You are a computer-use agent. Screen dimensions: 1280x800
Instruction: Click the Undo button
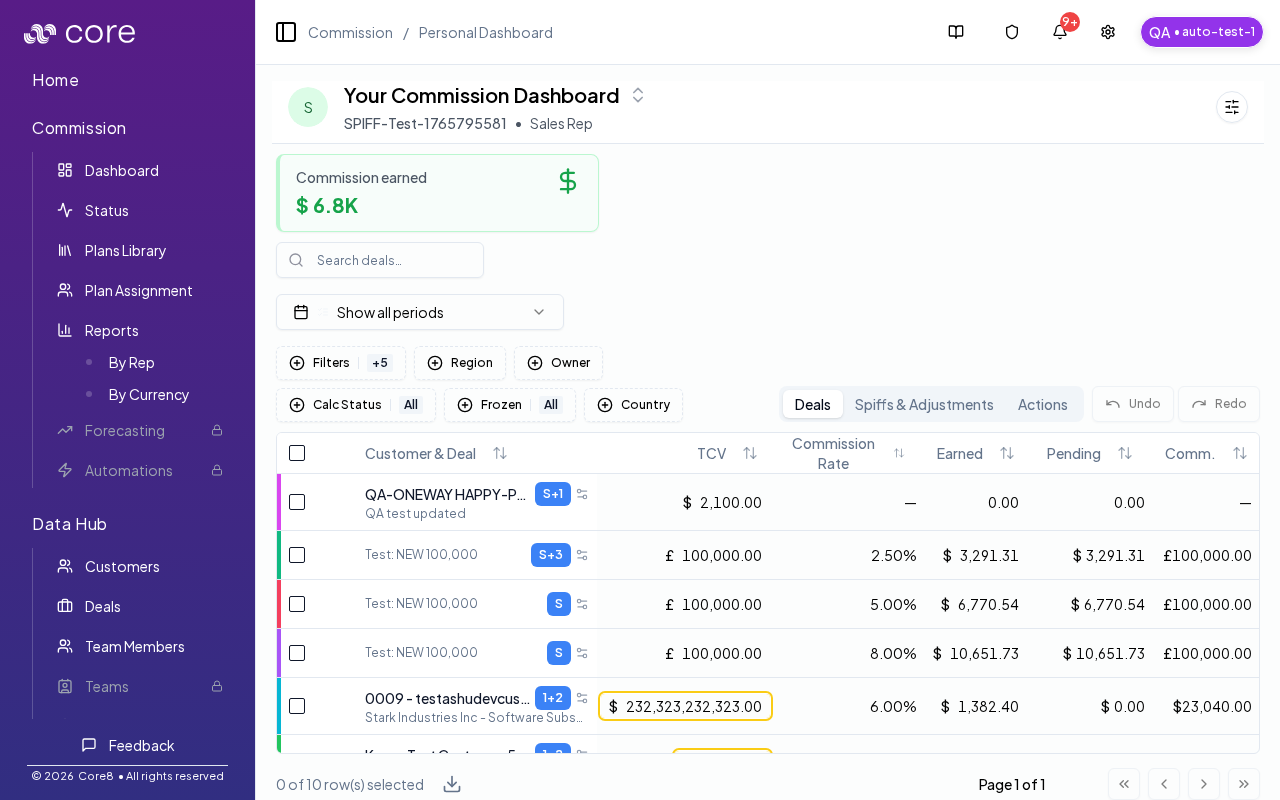click(1132, 404)
